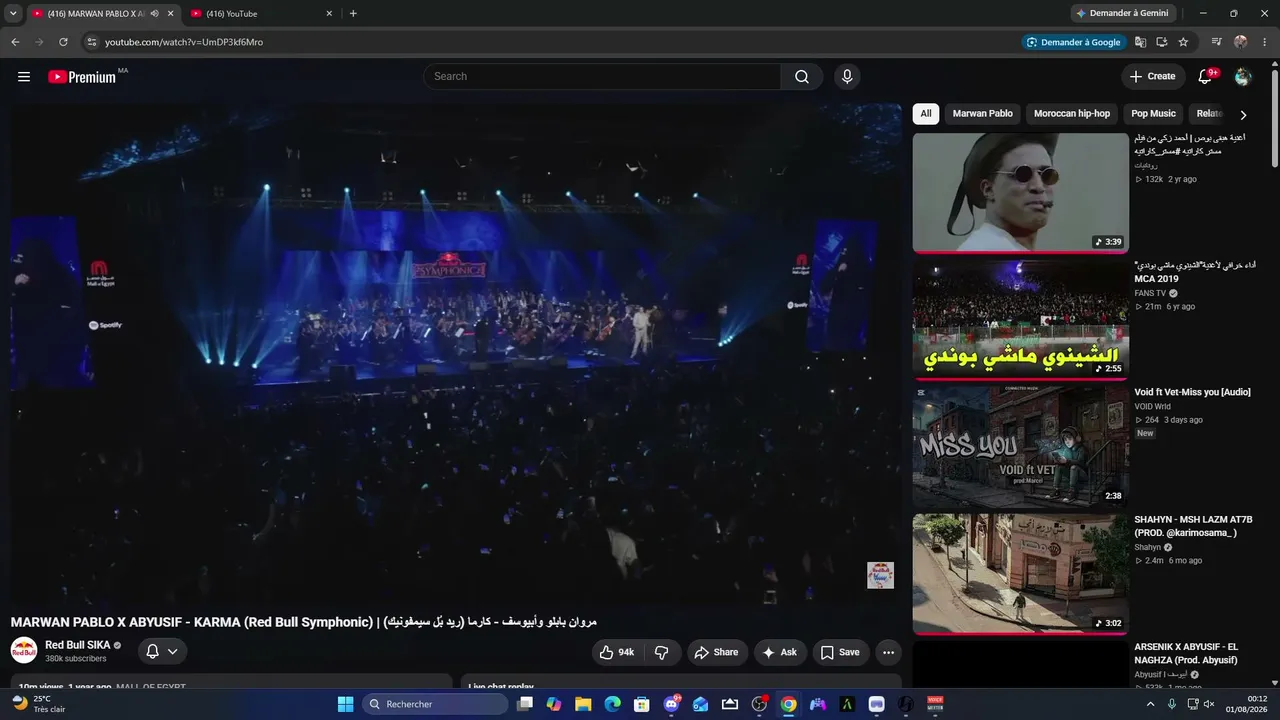Open Microsoft Edge from taskbar

(x=612, y=704)
